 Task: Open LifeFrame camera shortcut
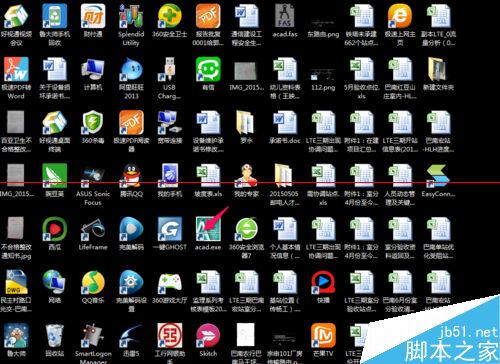[x=93, y=229]
